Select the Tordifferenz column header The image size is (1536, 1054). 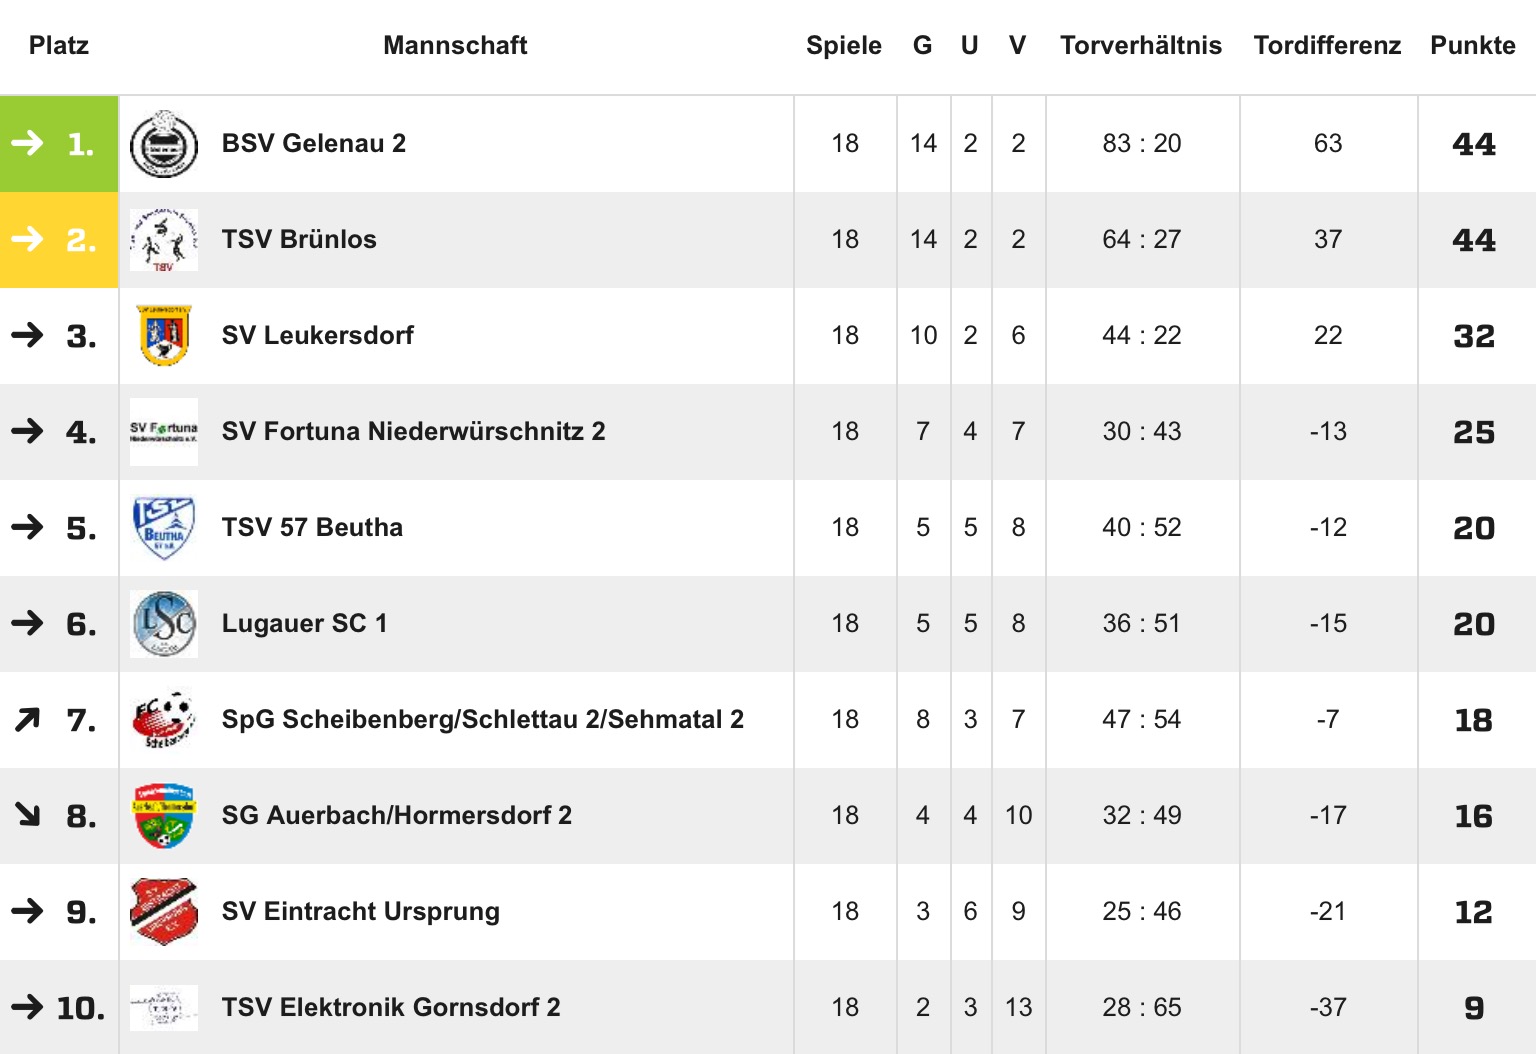pos(1328,45)
